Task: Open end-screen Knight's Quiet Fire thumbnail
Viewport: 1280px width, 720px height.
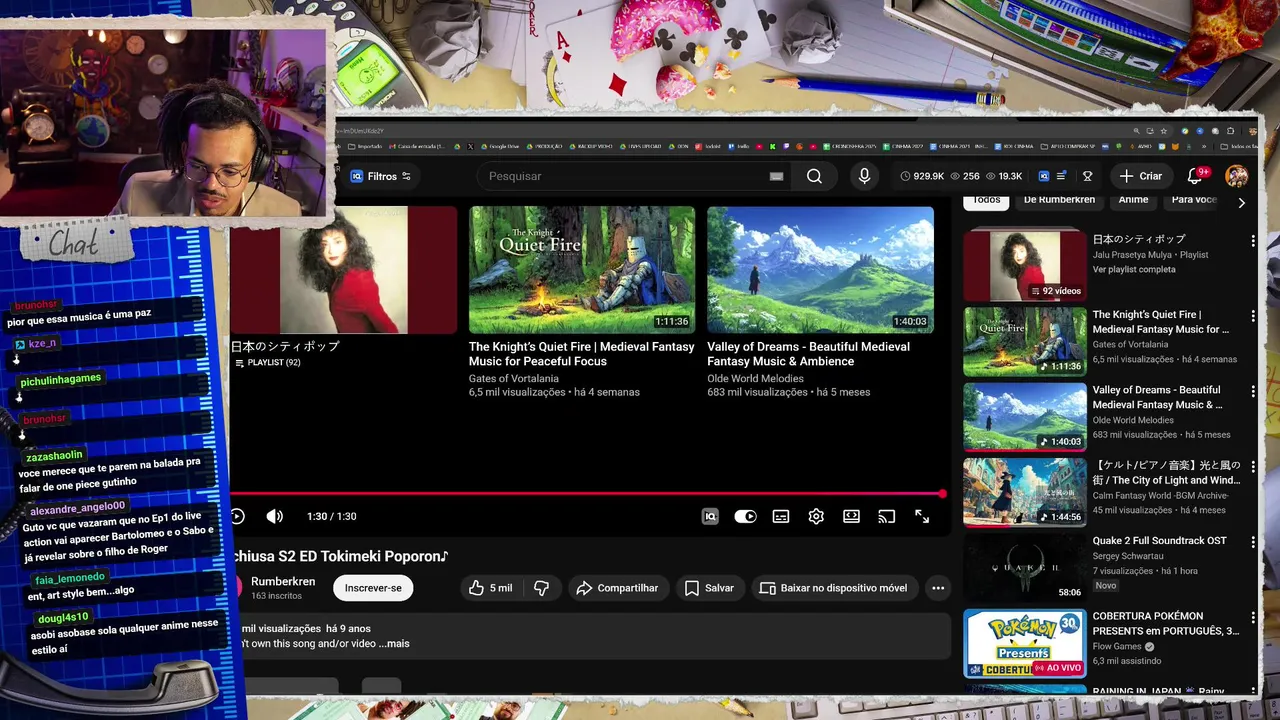Action: pyautogui.click(x=582, y=270)
